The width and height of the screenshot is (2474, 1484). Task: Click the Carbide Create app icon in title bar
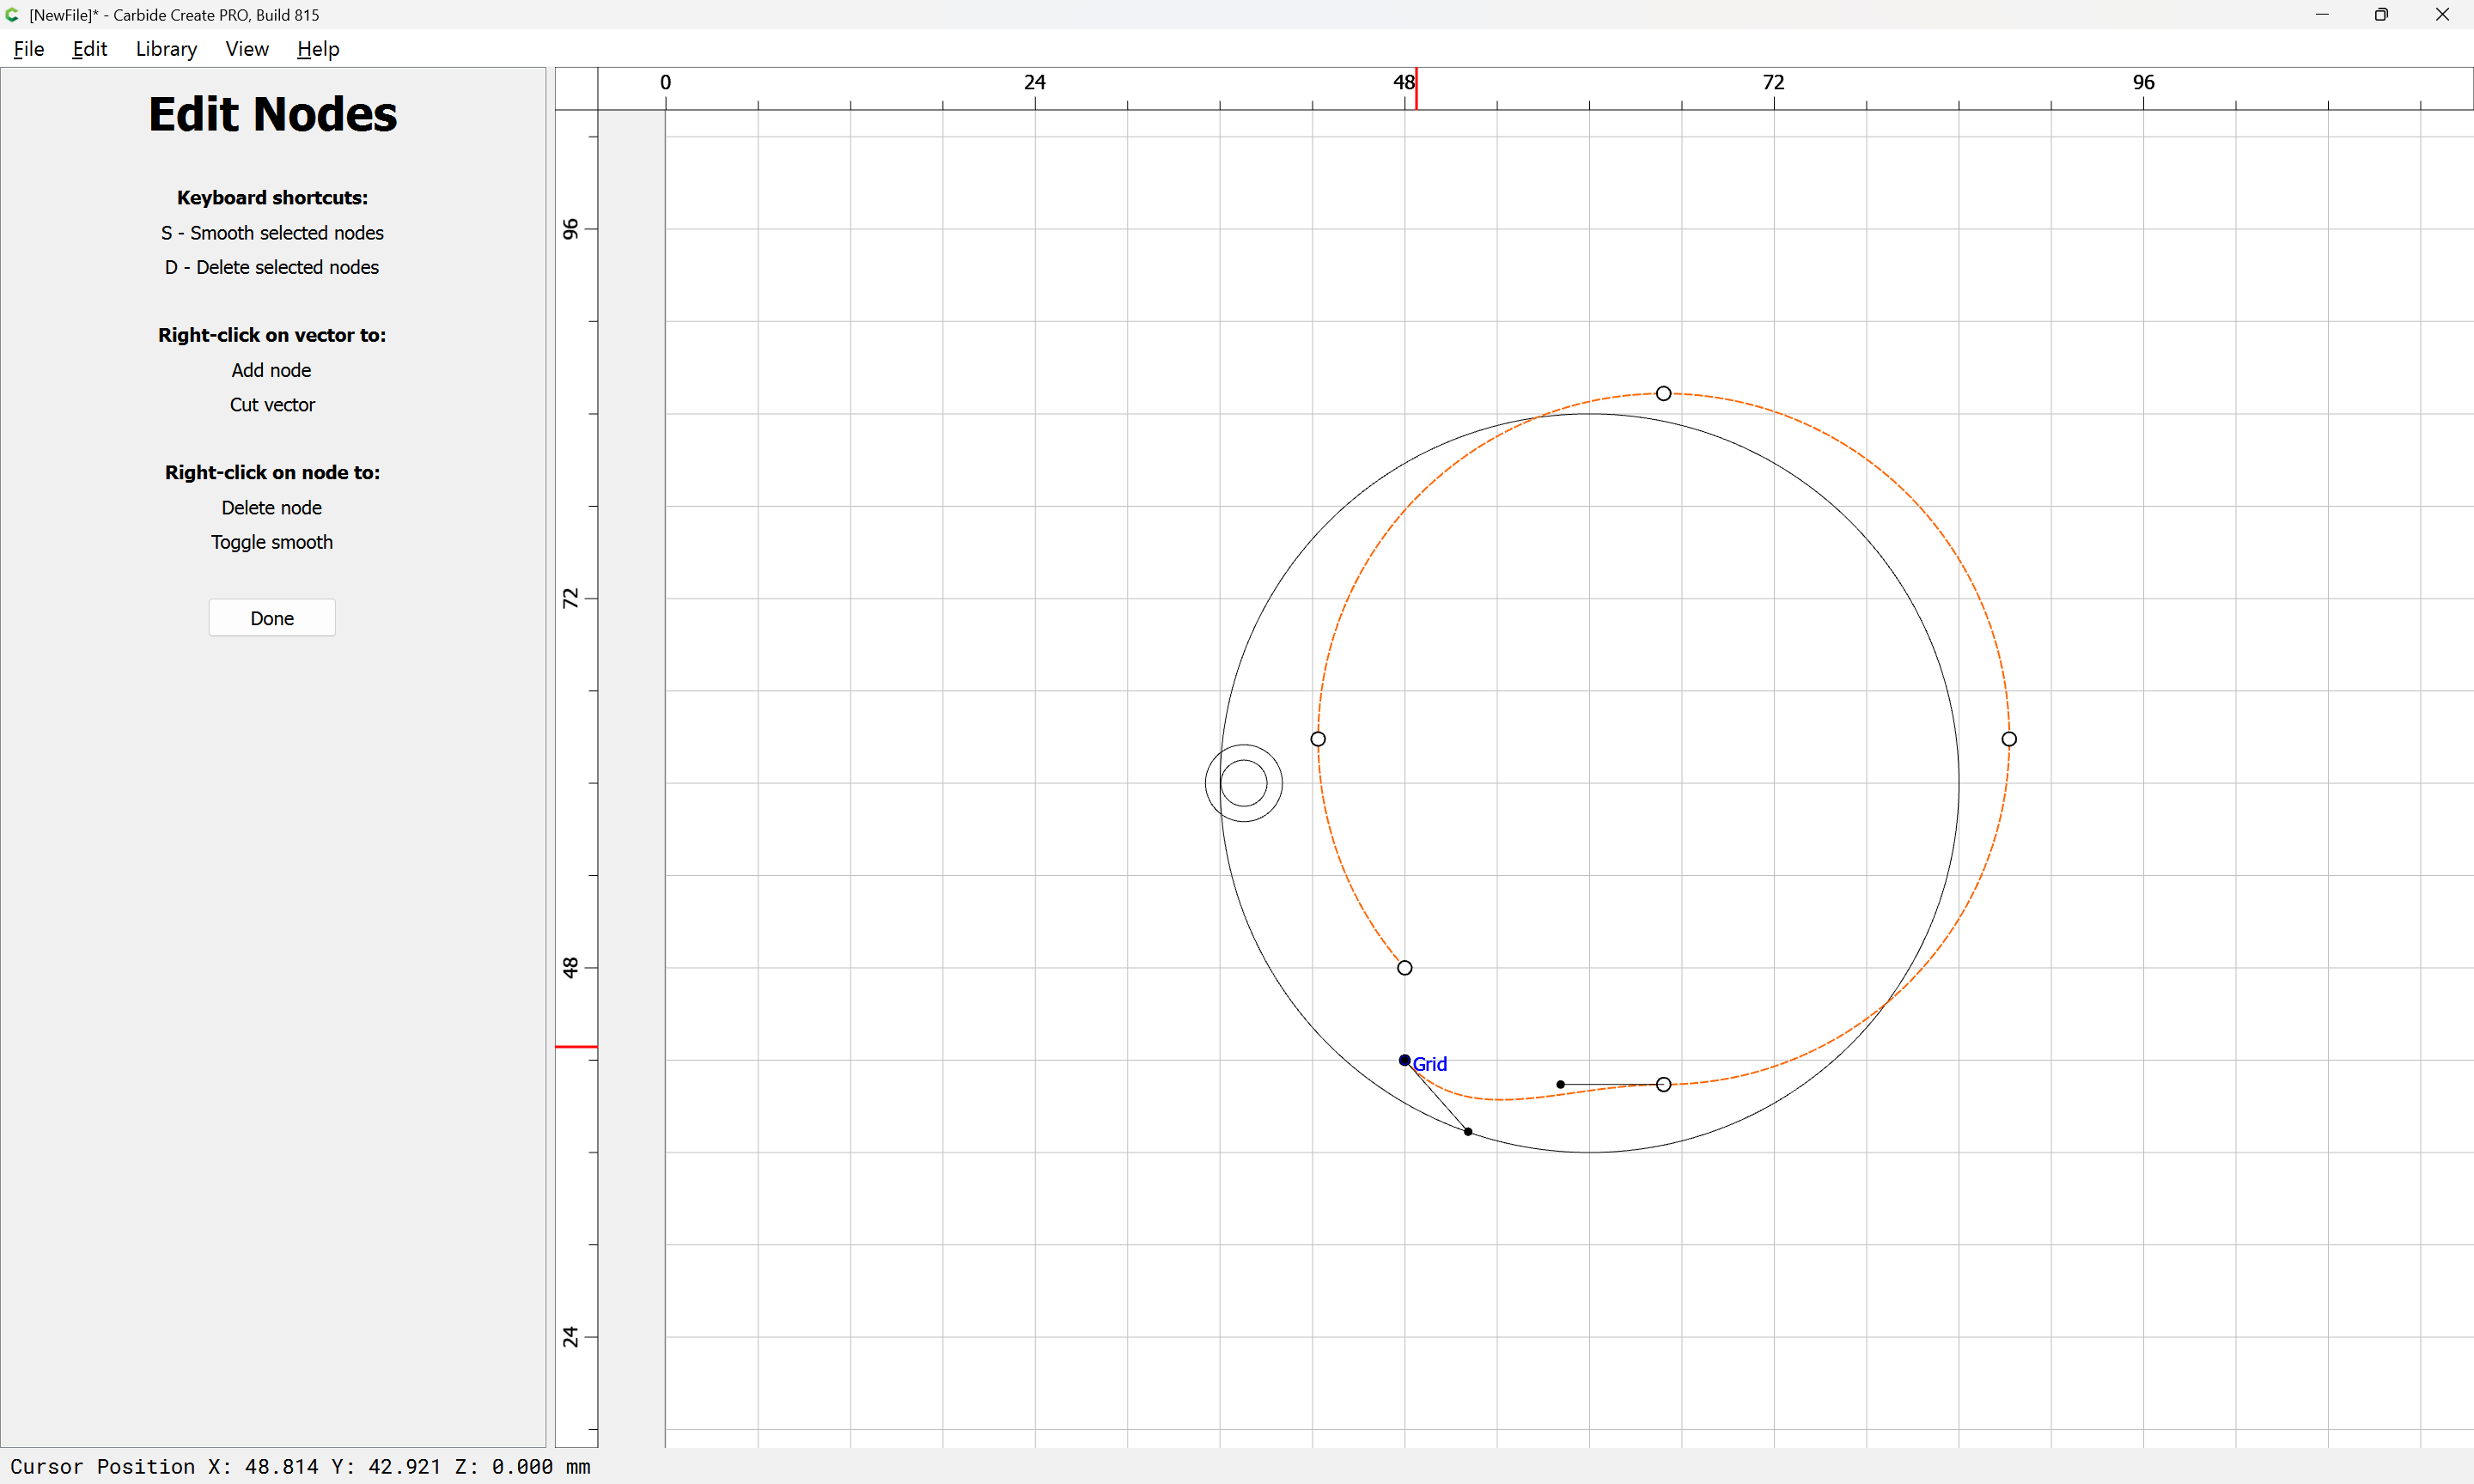pyautogui.click(x=13, y=15)
